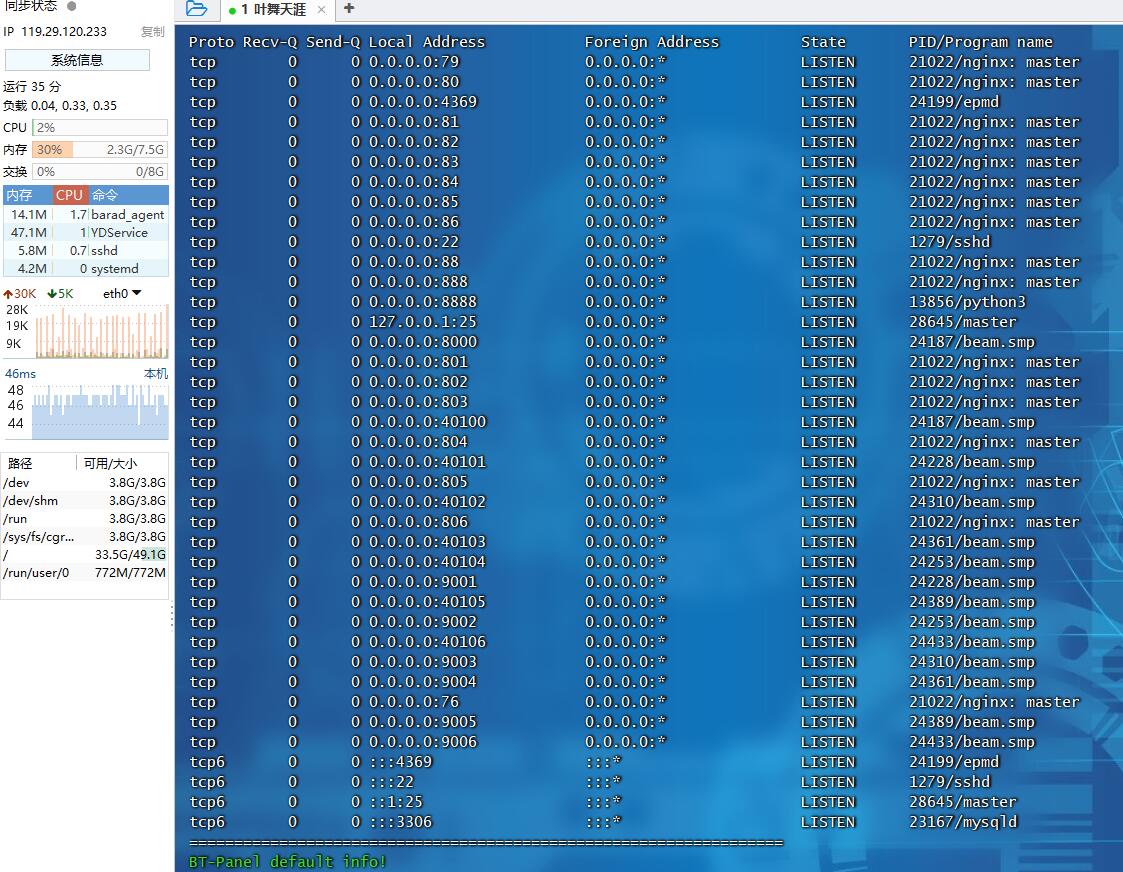1123x872 pixels.
Task: Click local address 127.0.0.1:25
Action: click(x=423, y=321)
